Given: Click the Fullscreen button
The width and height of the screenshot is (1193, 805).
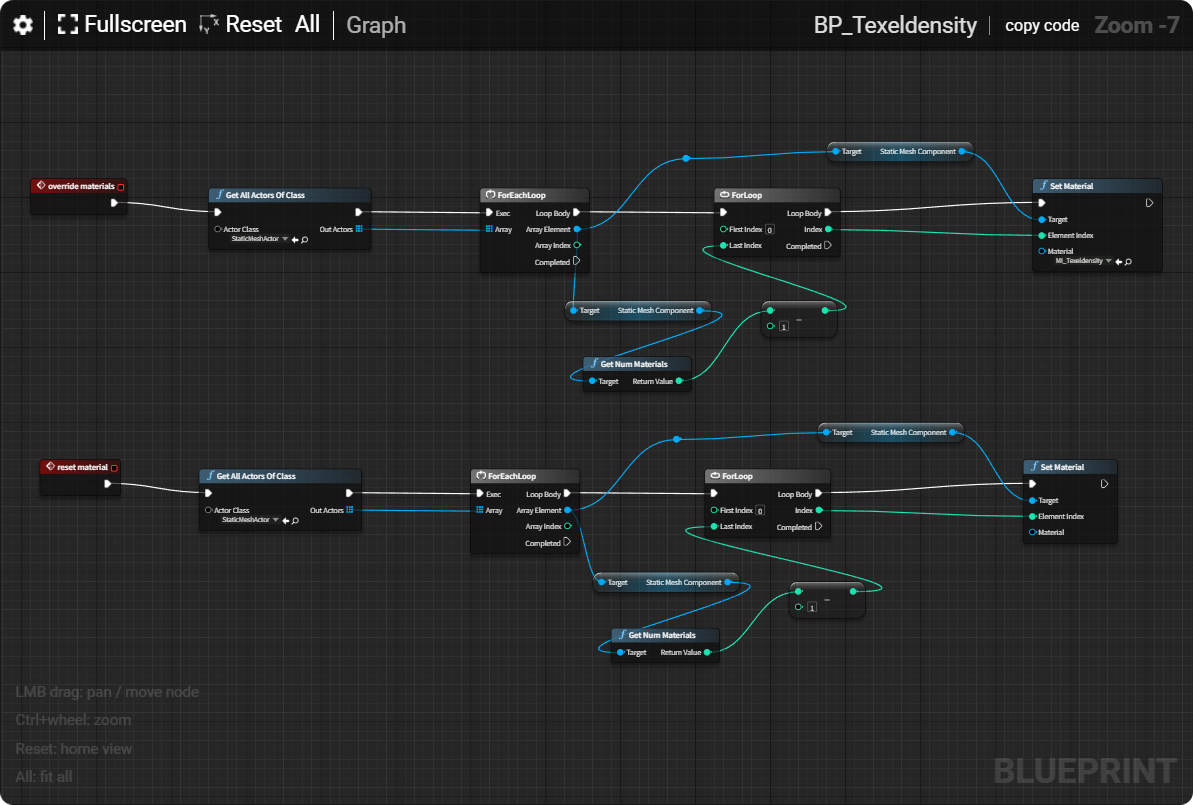Looking at the screenshot, I should point(122,24).
